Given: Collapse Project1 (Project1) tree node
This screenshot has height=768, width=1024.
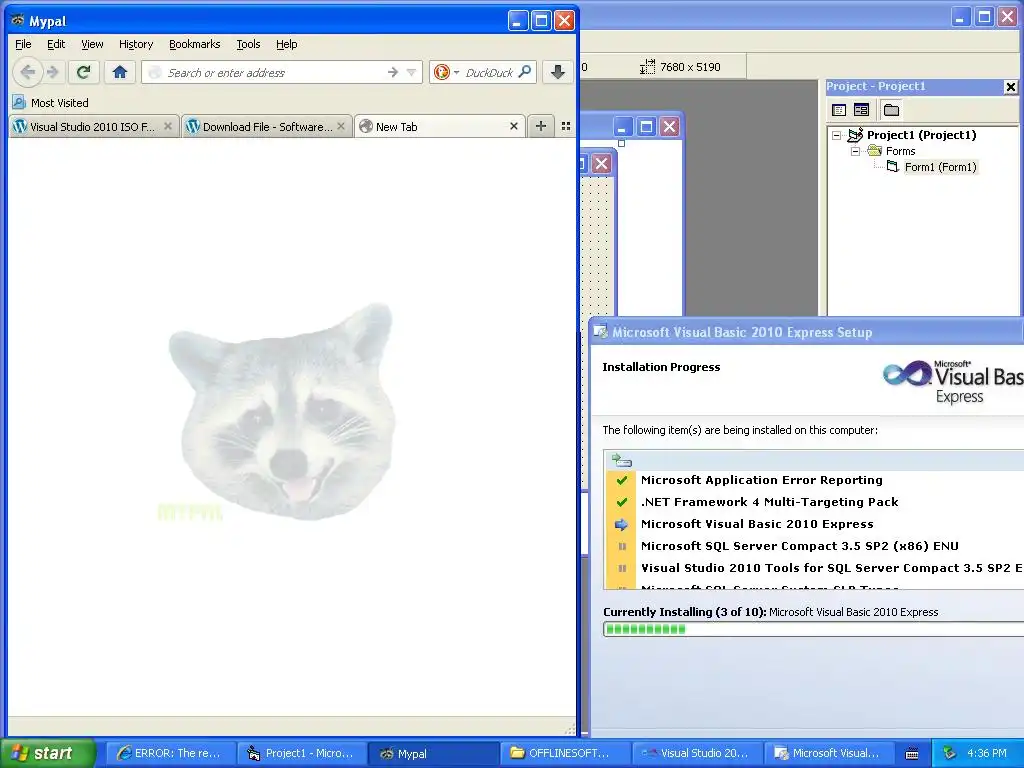Looking at the screenshot, I should click(x=837, y=135).
